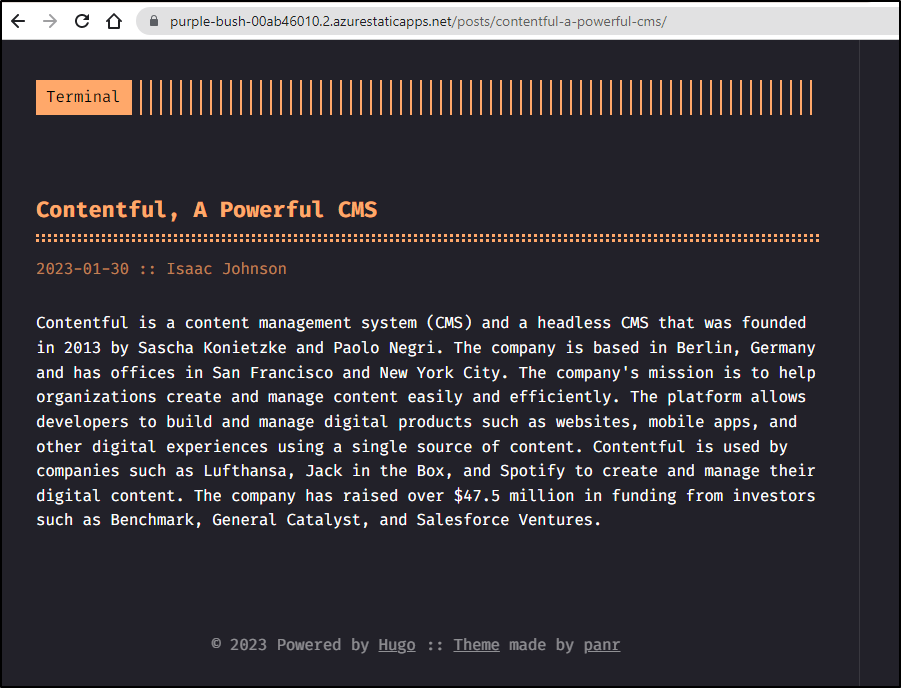This screenshot has width=901, height=688.
Task: Click the browser forward arrow
Action: (x=50, y=21)
